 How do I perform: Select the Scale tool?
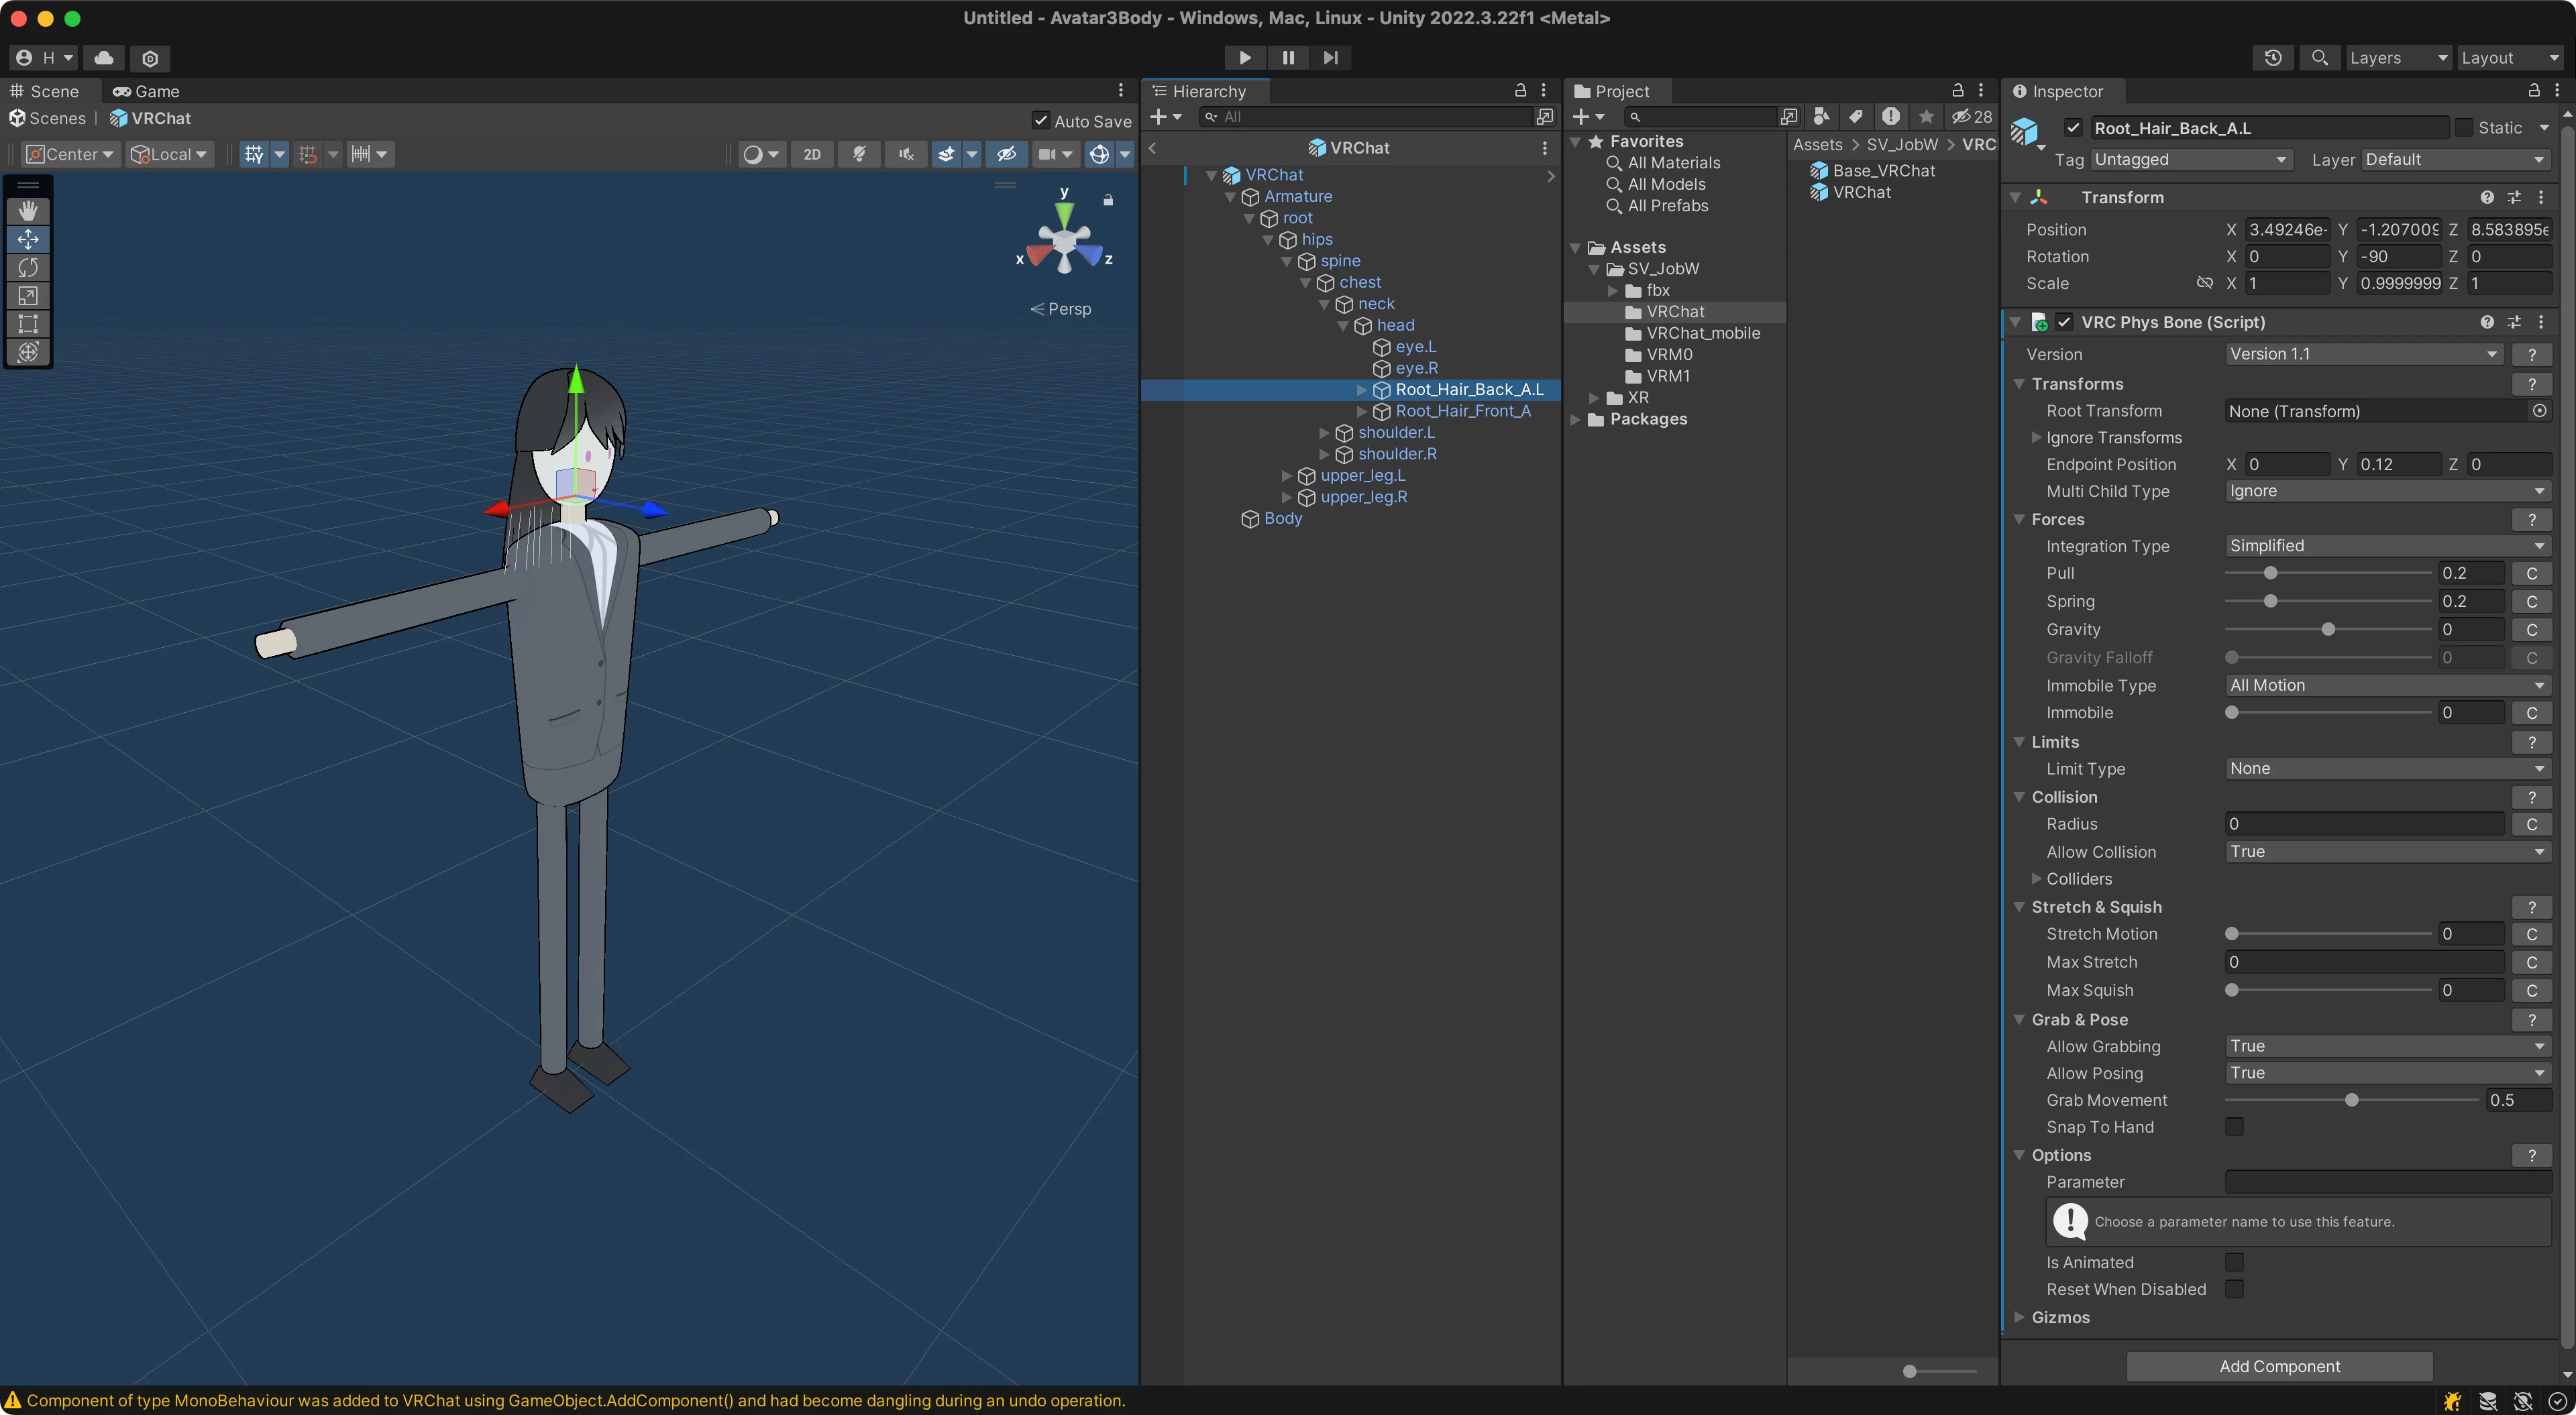(28, 295)
